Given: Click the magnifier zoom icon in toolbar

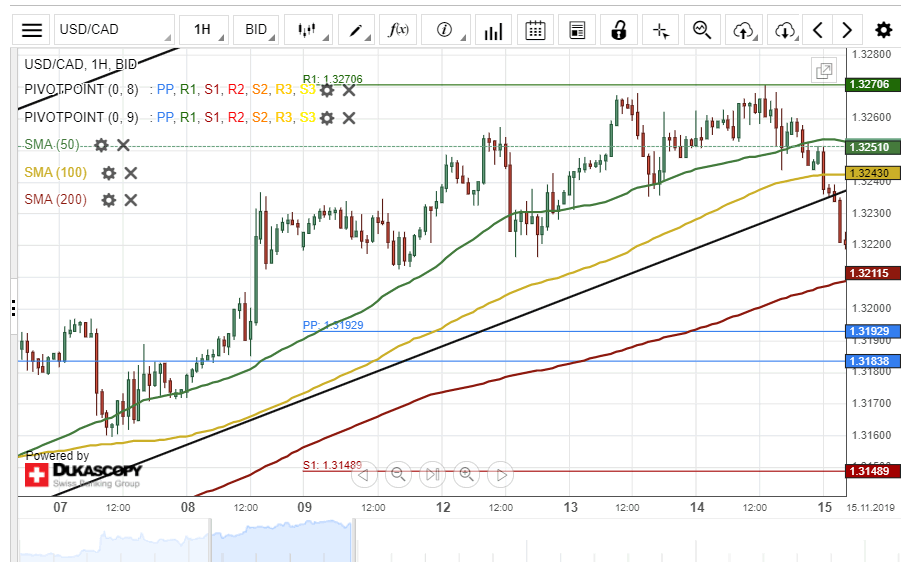Looking at the screenshot, I should (702, 30).
